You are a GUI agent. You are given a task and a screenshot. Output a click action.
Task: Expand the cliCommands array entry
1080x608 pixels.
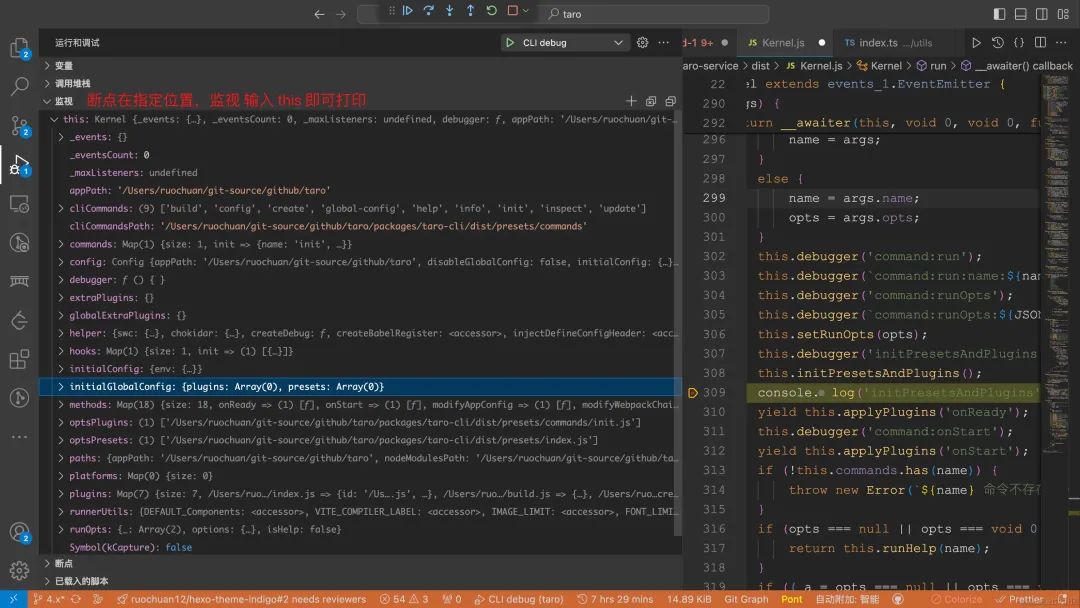tap(61, 208)
